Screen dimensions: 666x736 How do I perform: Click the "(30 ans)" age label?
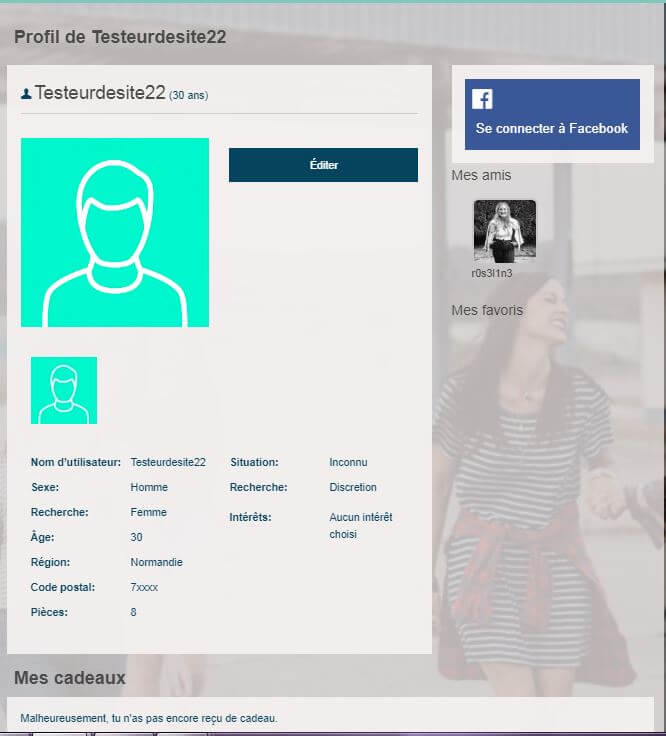click(x=189, y=95)
